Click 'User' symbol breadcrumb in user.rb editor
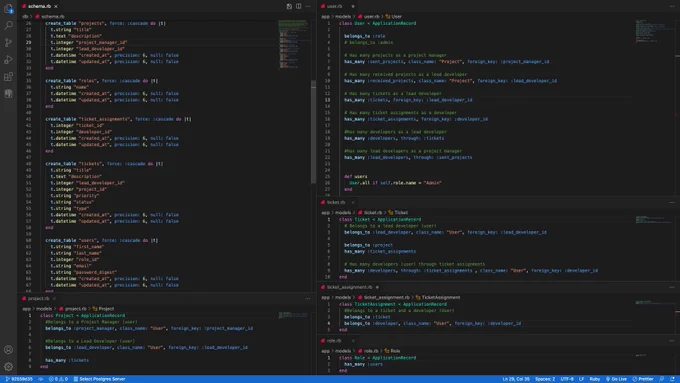680x383 pixels. coord(396,16)
